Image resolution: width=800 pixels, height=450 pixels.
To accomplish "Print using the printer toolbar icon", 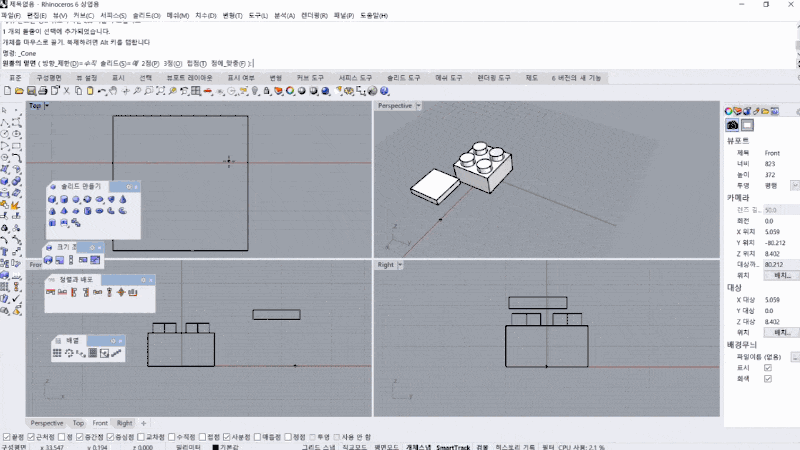I will click(43, 90).
